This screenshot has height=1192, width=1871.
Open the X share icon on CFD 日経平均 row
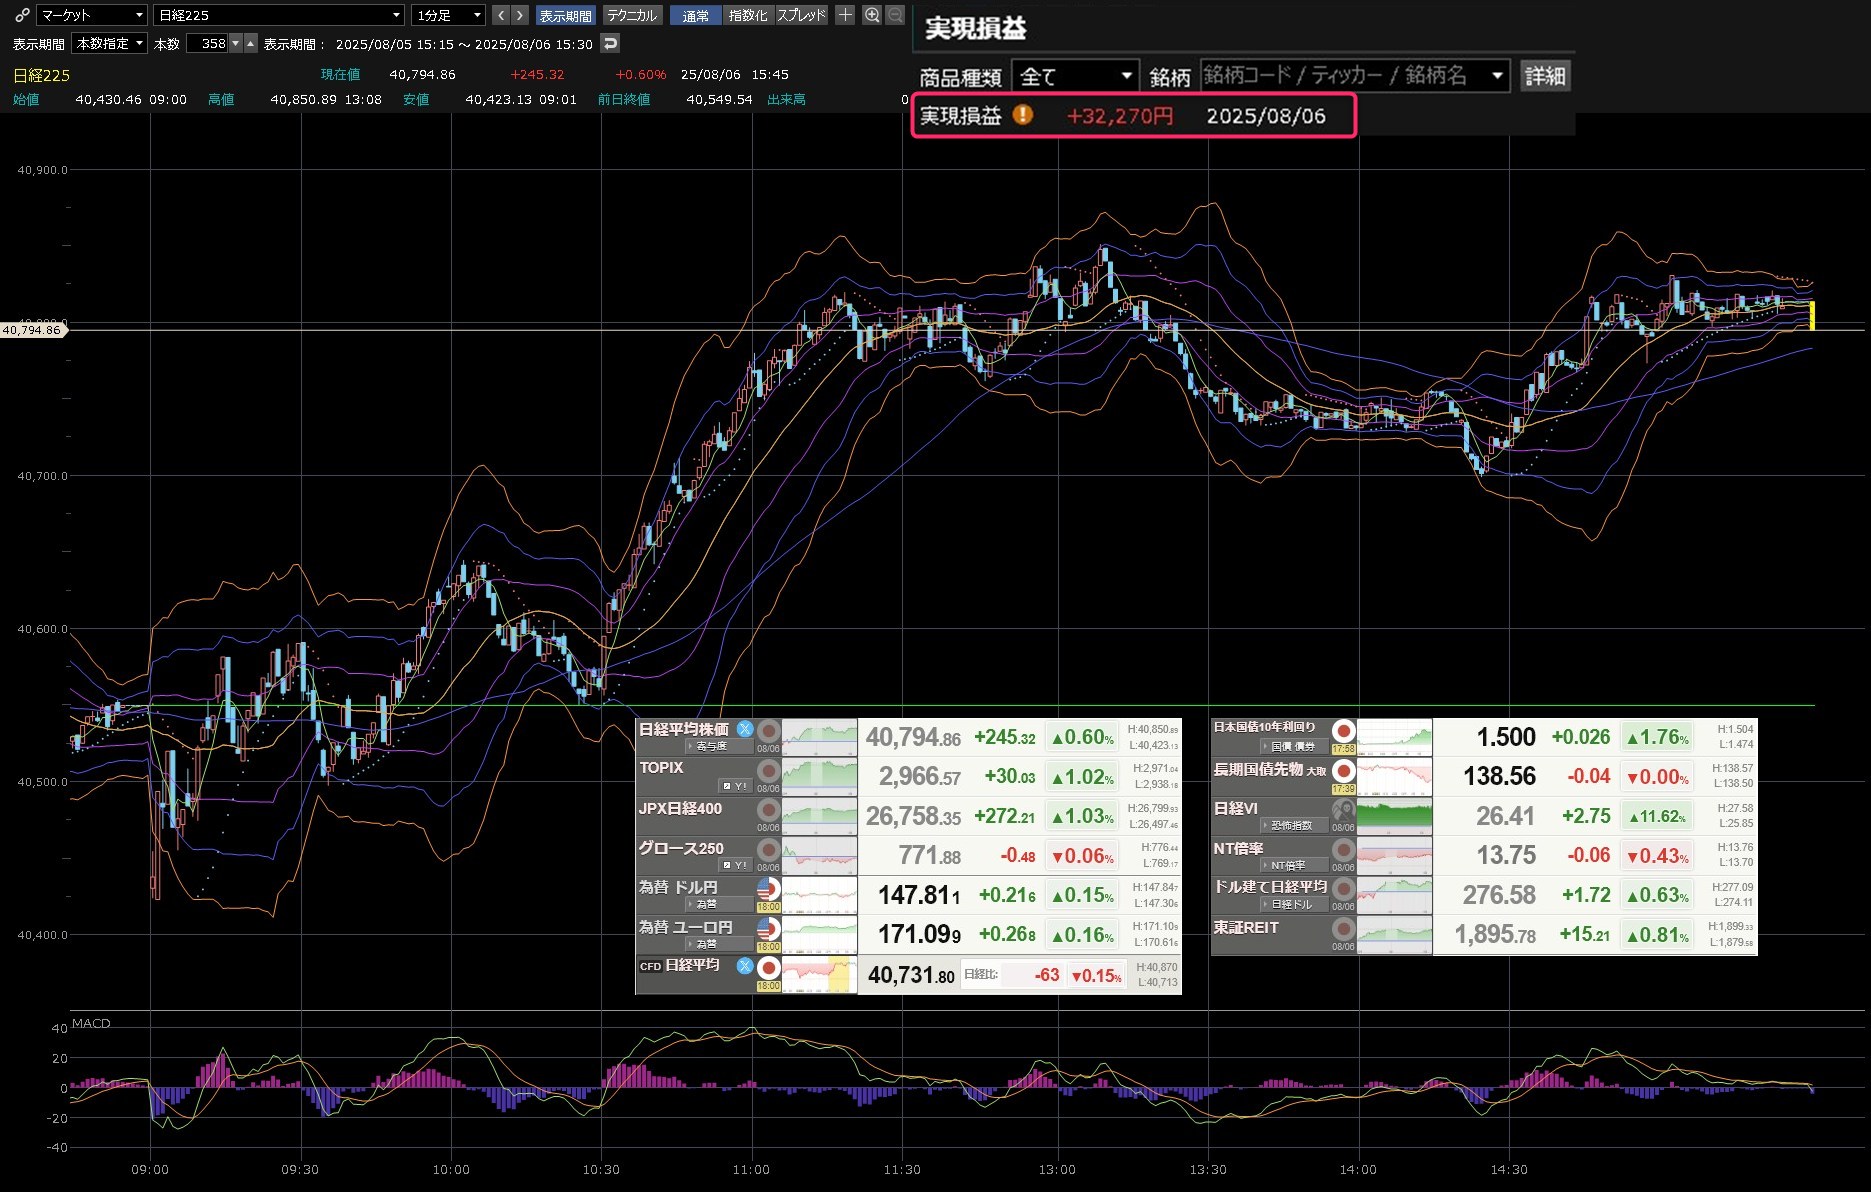[x=745, y=965]
